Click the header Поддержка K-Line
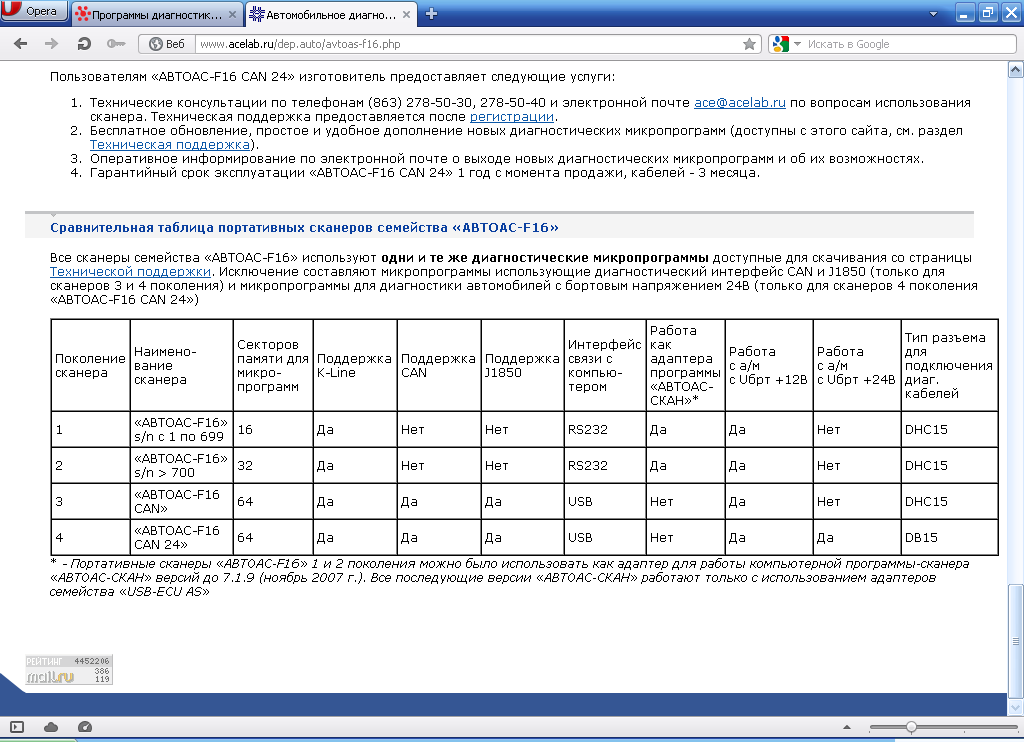The width and height of the screenshot is (1024, 742). [x=355, y=366]
